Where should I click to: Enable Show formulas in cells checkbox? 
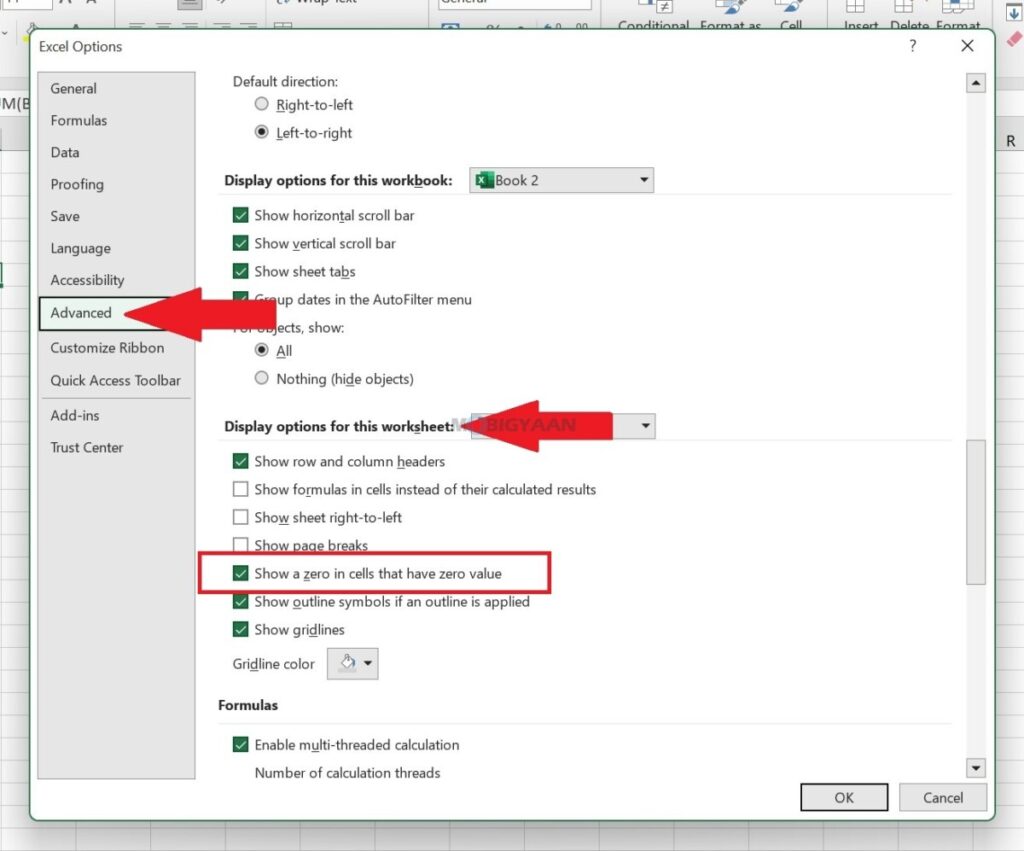pyautogui.click(x=241, y=490)
